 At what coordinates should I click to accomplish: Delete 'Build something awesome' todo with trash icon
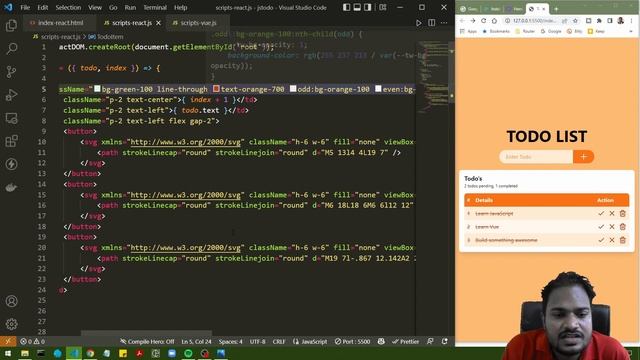point(622,240)
